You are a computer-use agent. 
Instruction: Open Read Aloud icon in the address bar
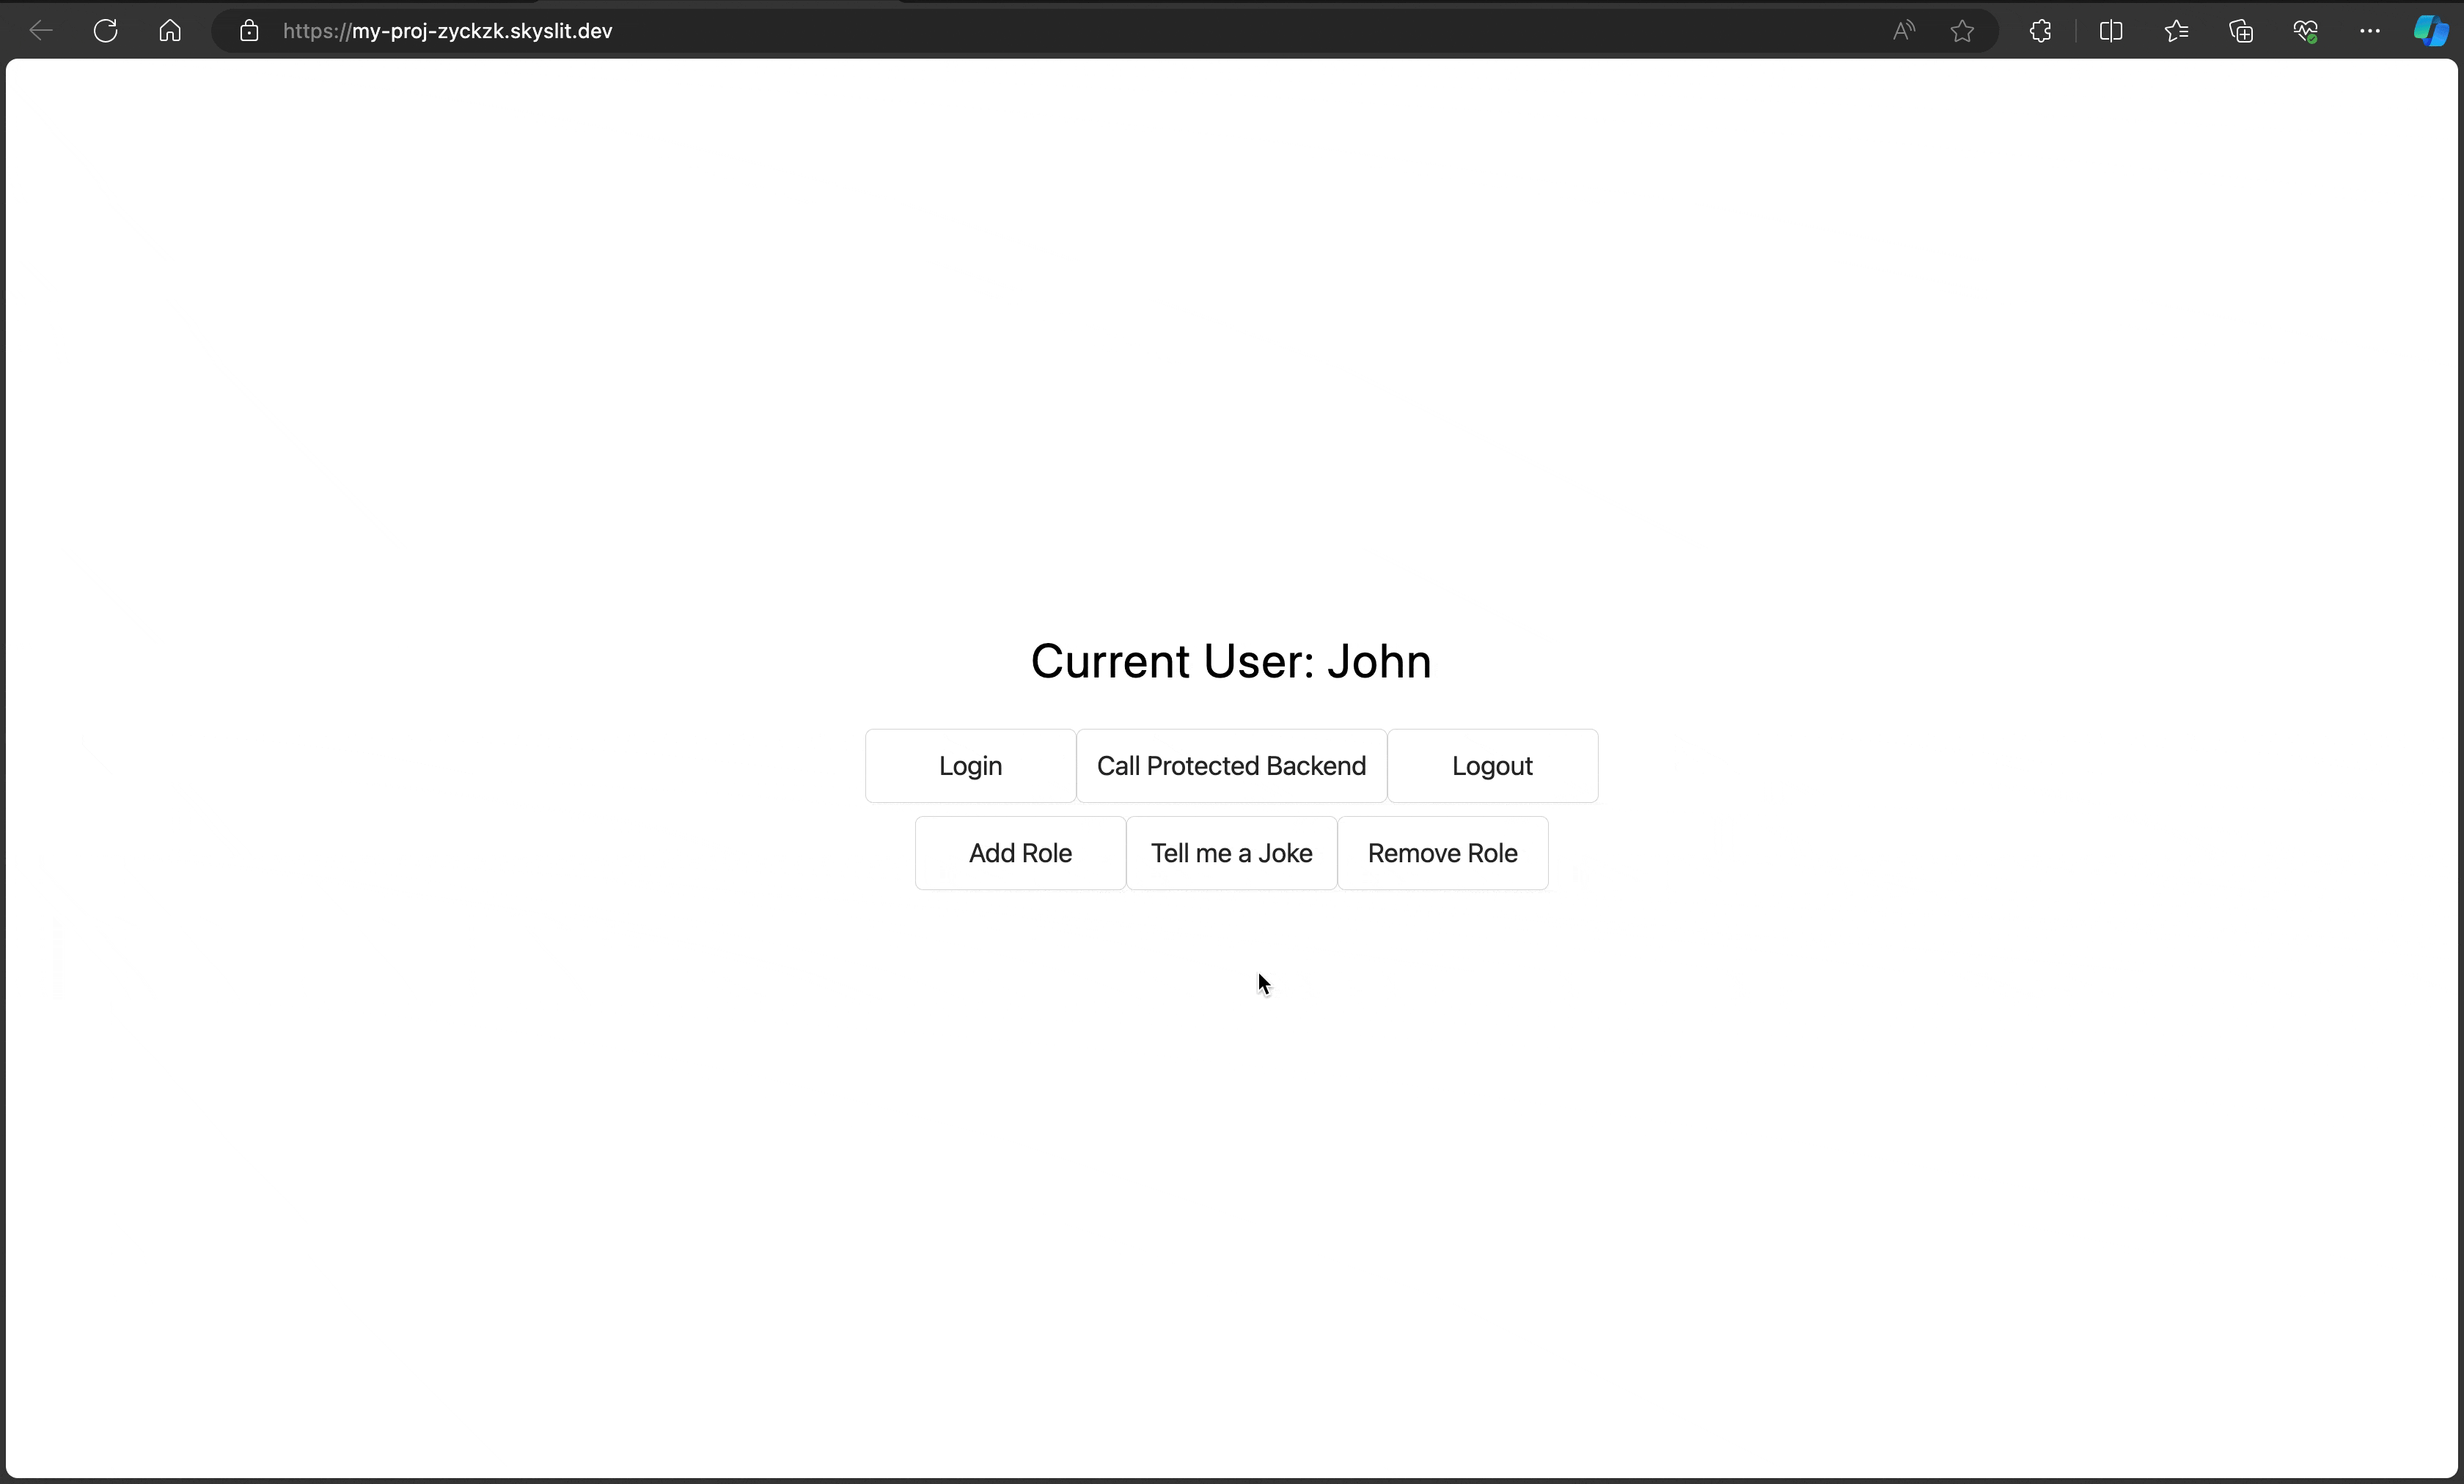tap(1904, 31)
